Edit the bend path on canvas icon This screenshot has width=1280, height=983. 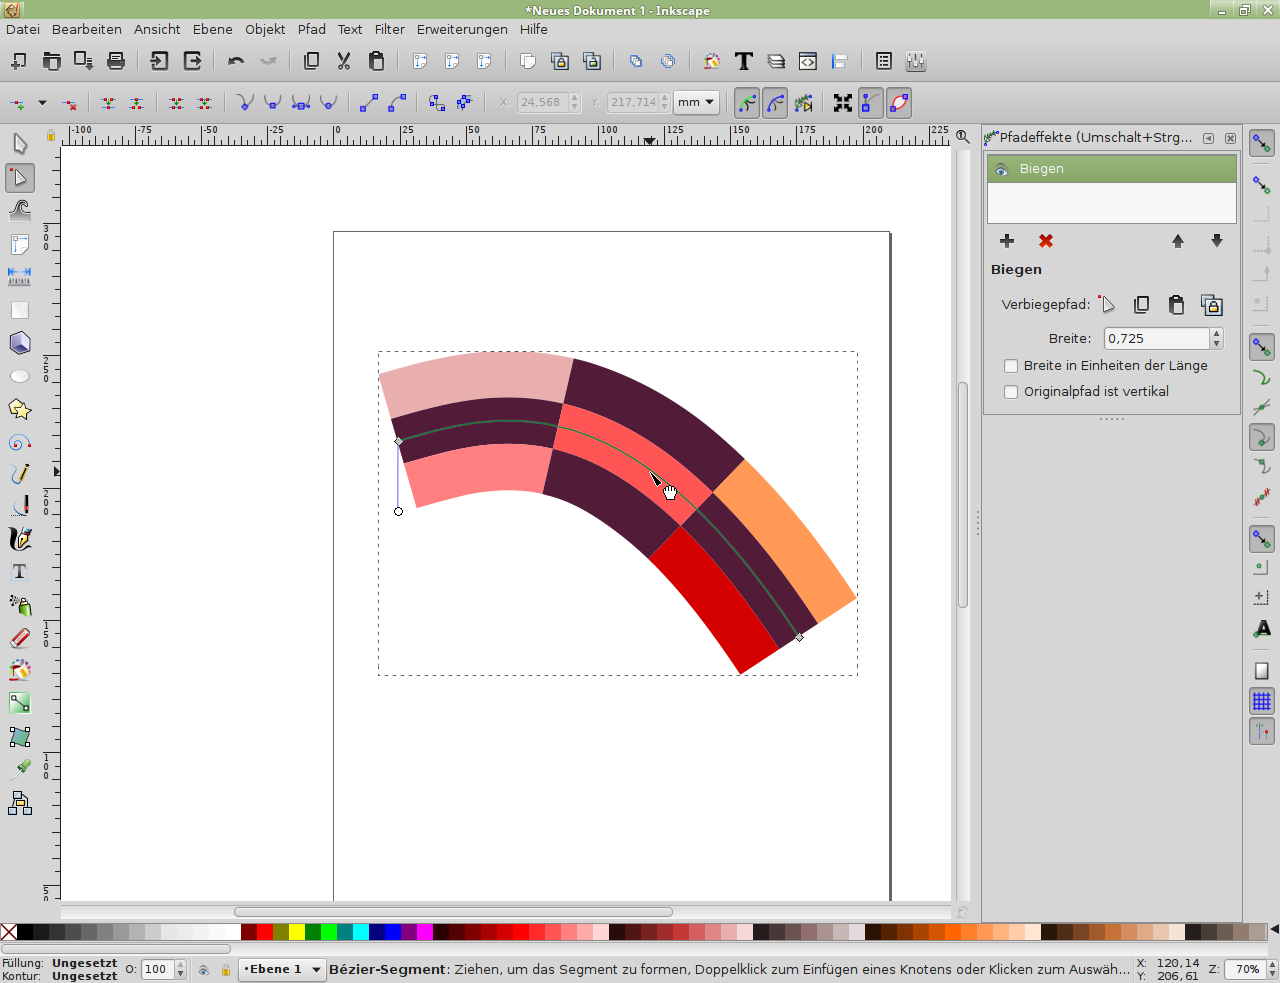(x=1106, y=304)
